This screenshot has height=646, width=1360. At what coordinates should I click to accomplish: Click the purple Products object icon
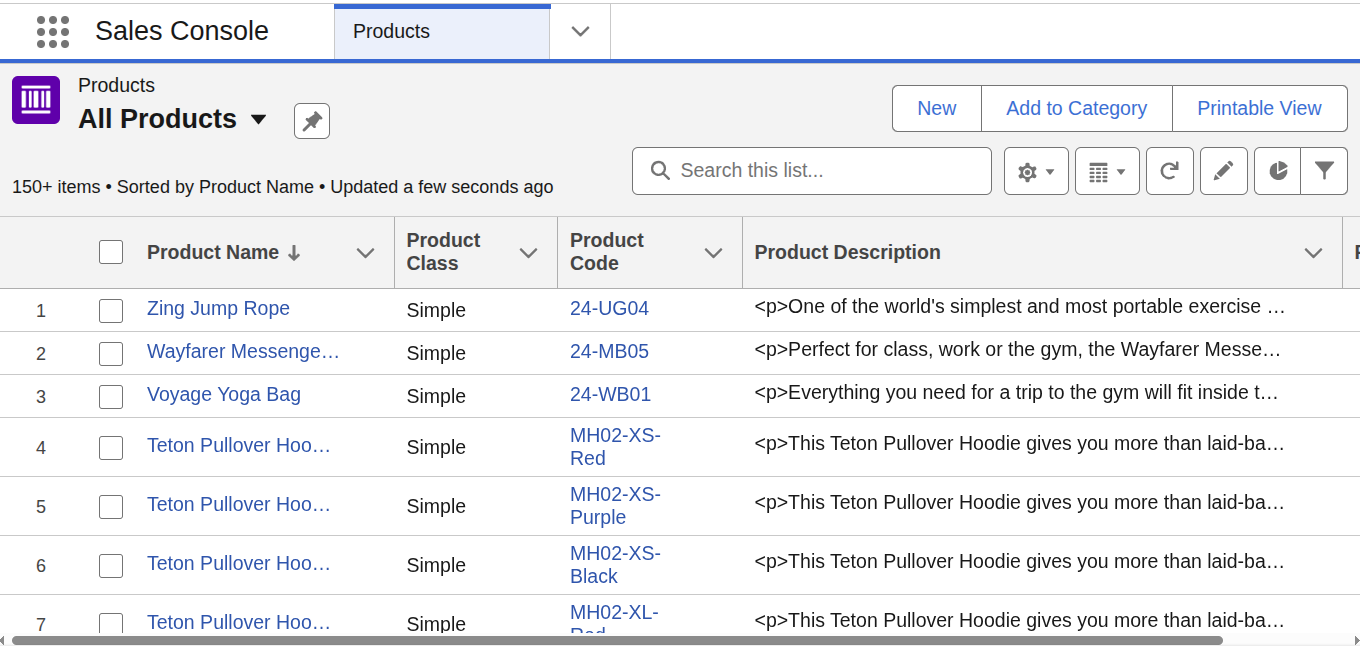tap(36, 100)
